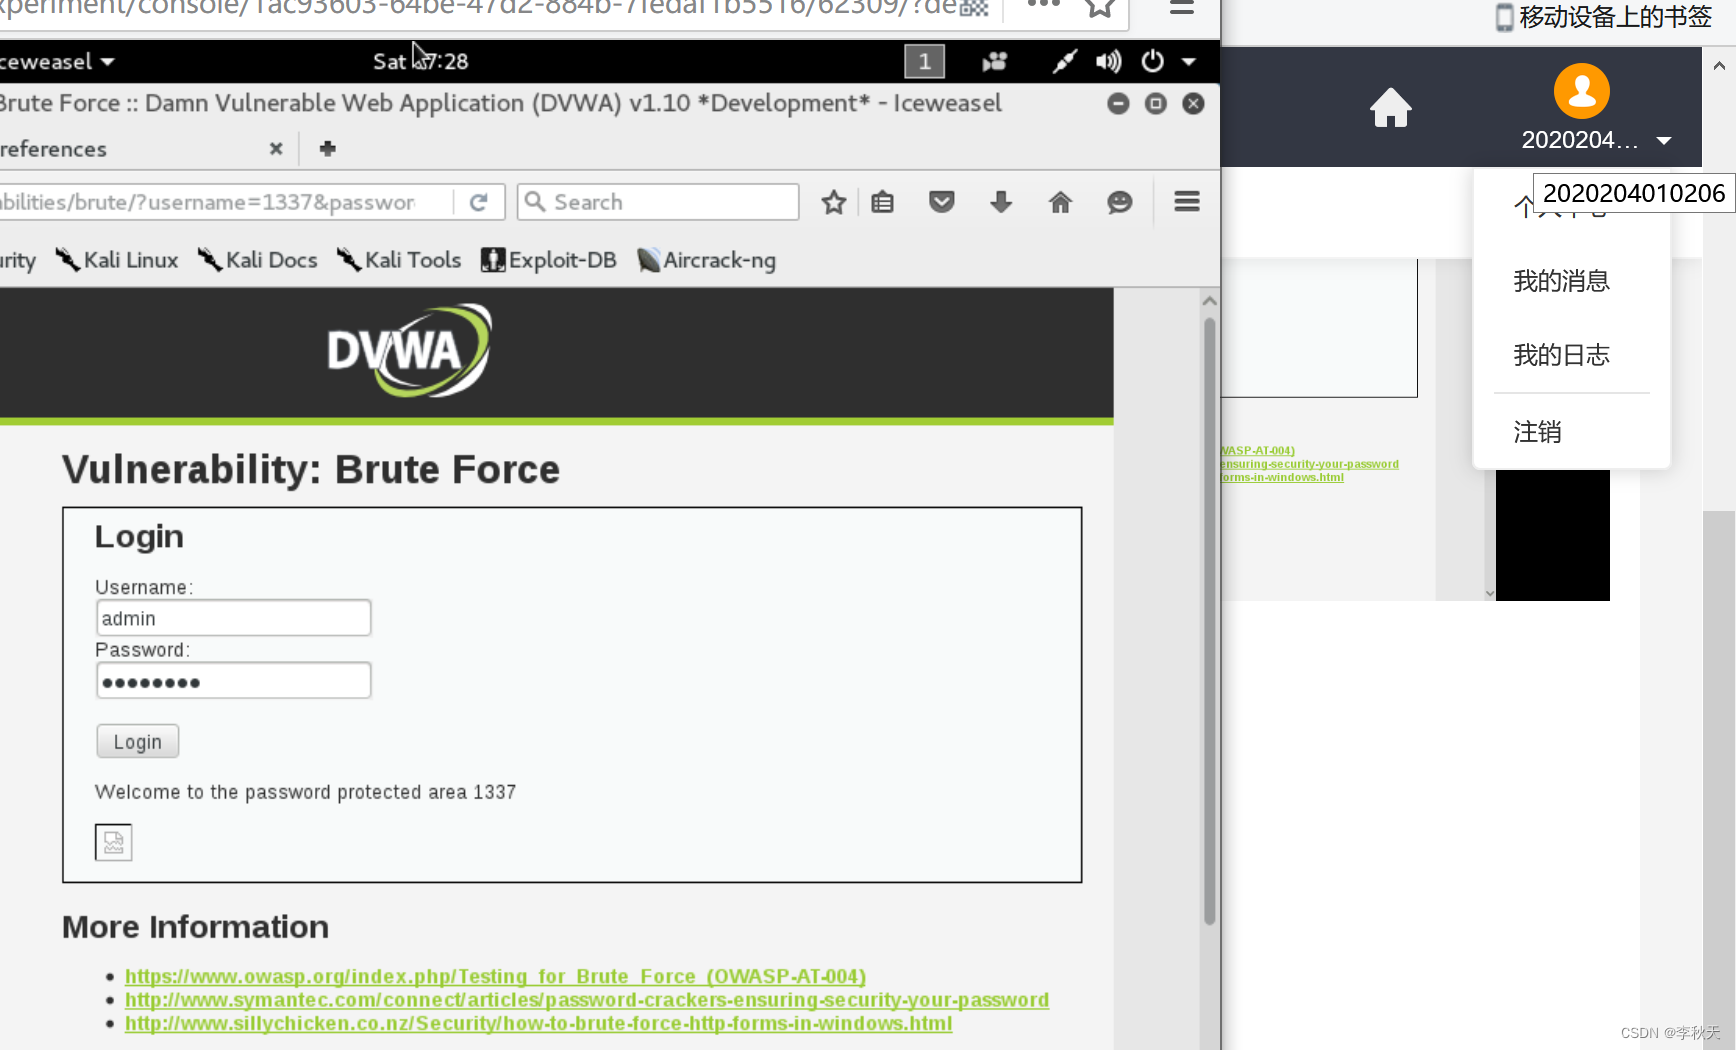Click the page vertical scrollbar in Iceweasel
This screenshot has height=1050, width=1736.
[x=1209, y=620]
